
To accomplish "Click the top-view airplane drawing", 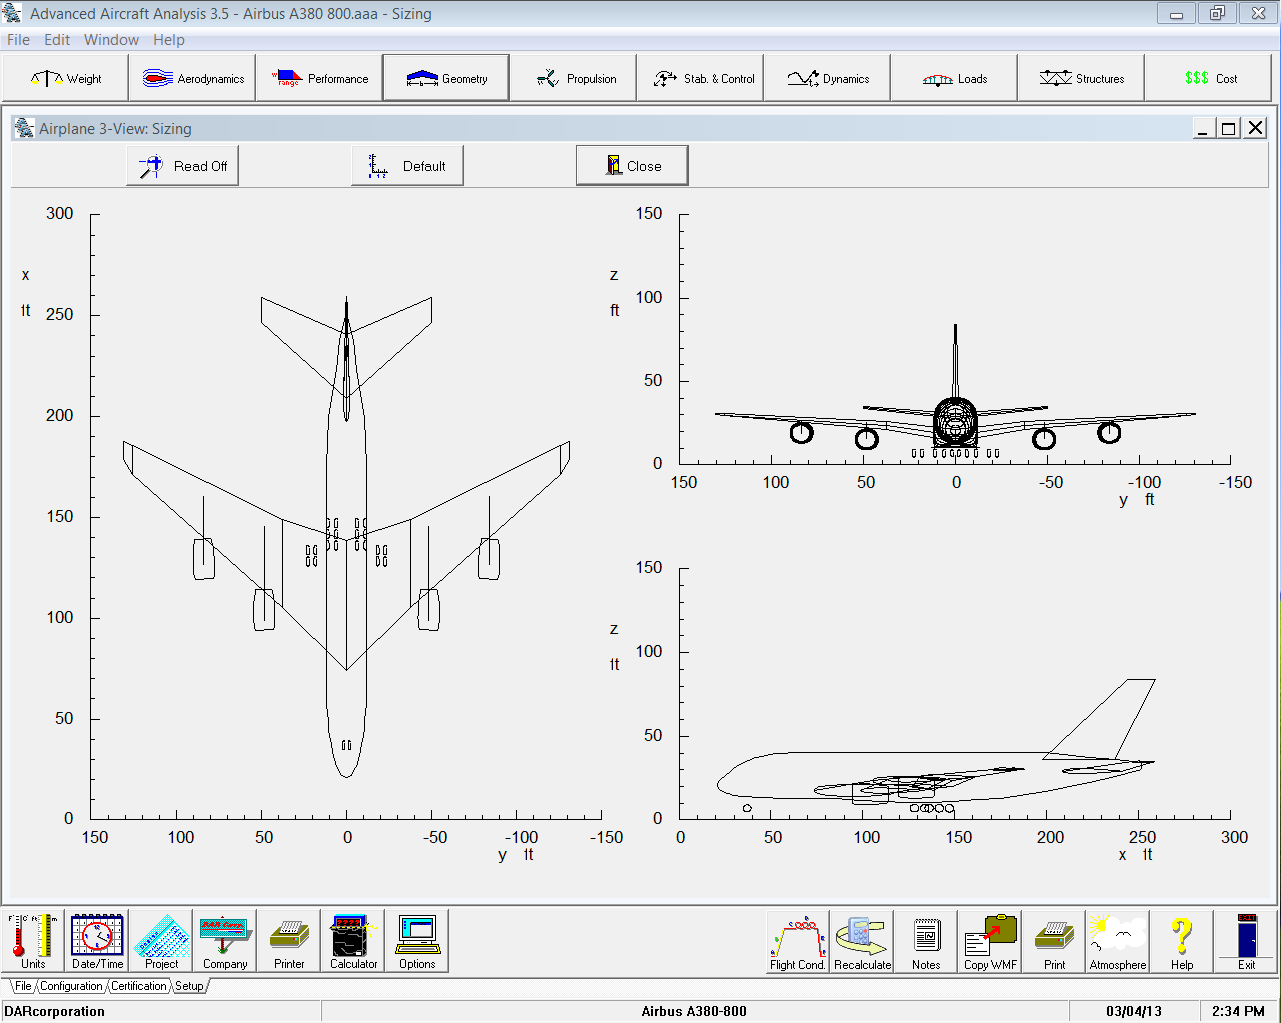I will coord(346,536).
